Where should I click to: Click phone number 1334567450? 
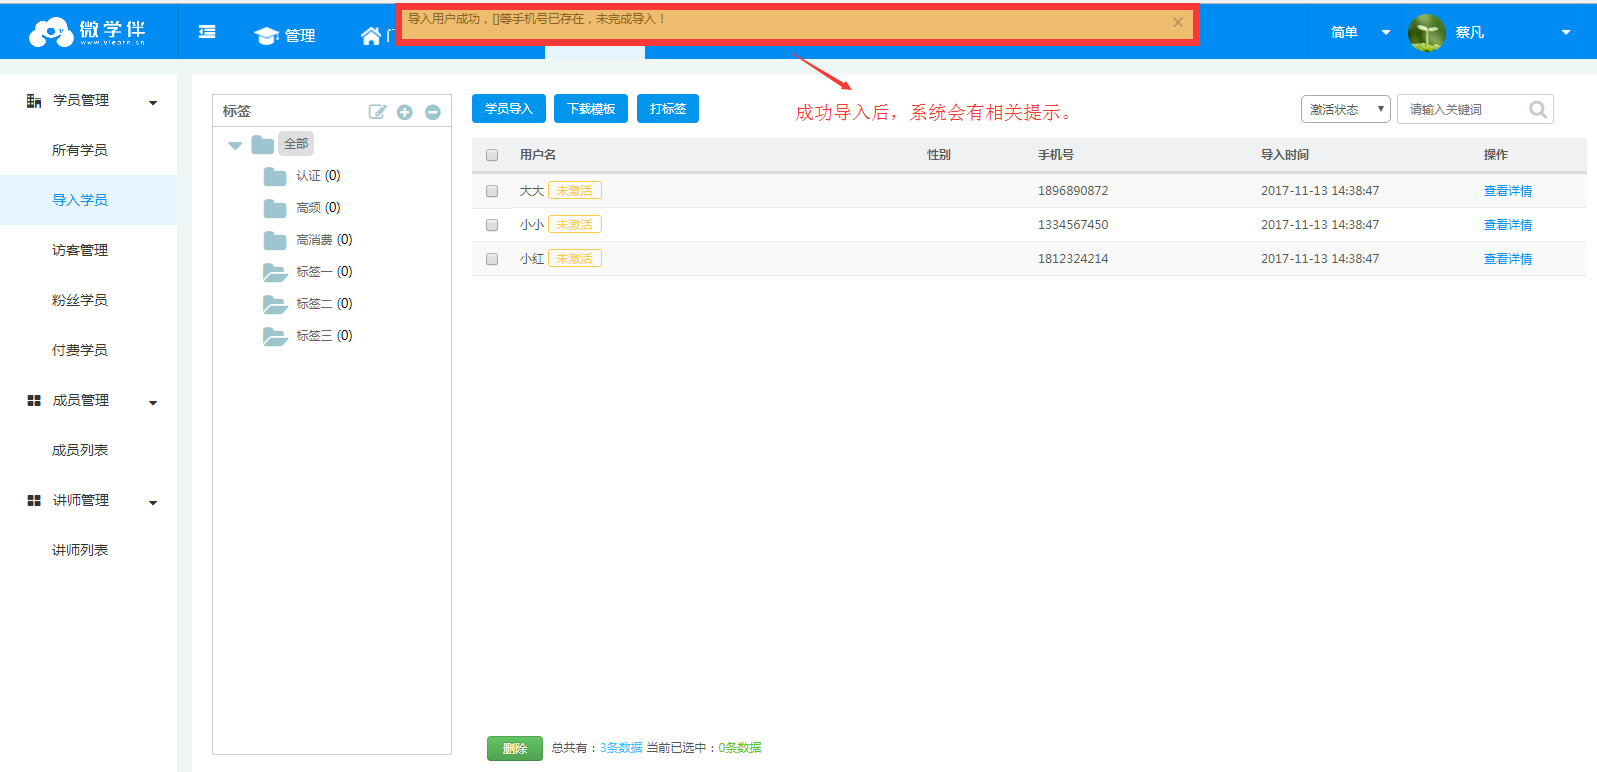[1073, 225]
